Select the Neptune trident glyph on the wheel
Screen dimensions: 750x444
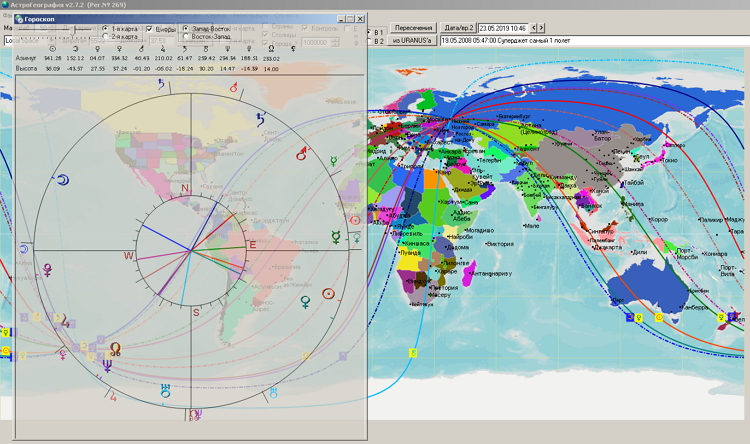pyautogui.click(x=107, y=366)
